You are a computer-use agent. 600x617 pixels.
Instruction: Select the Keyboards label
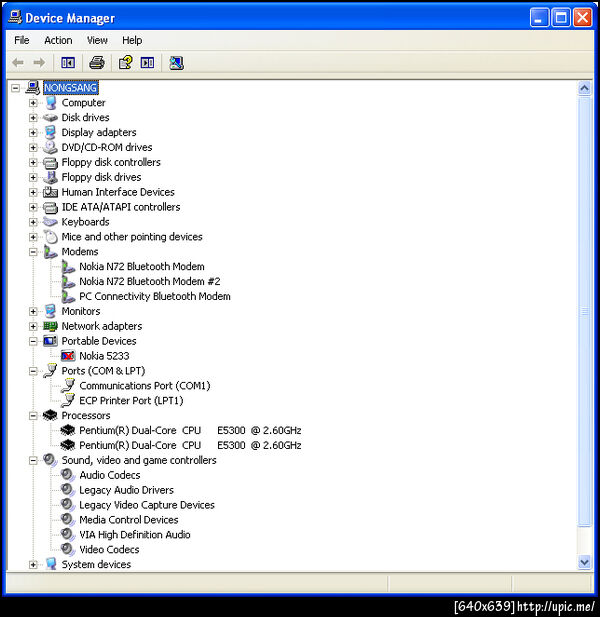(x=85, y=222)
